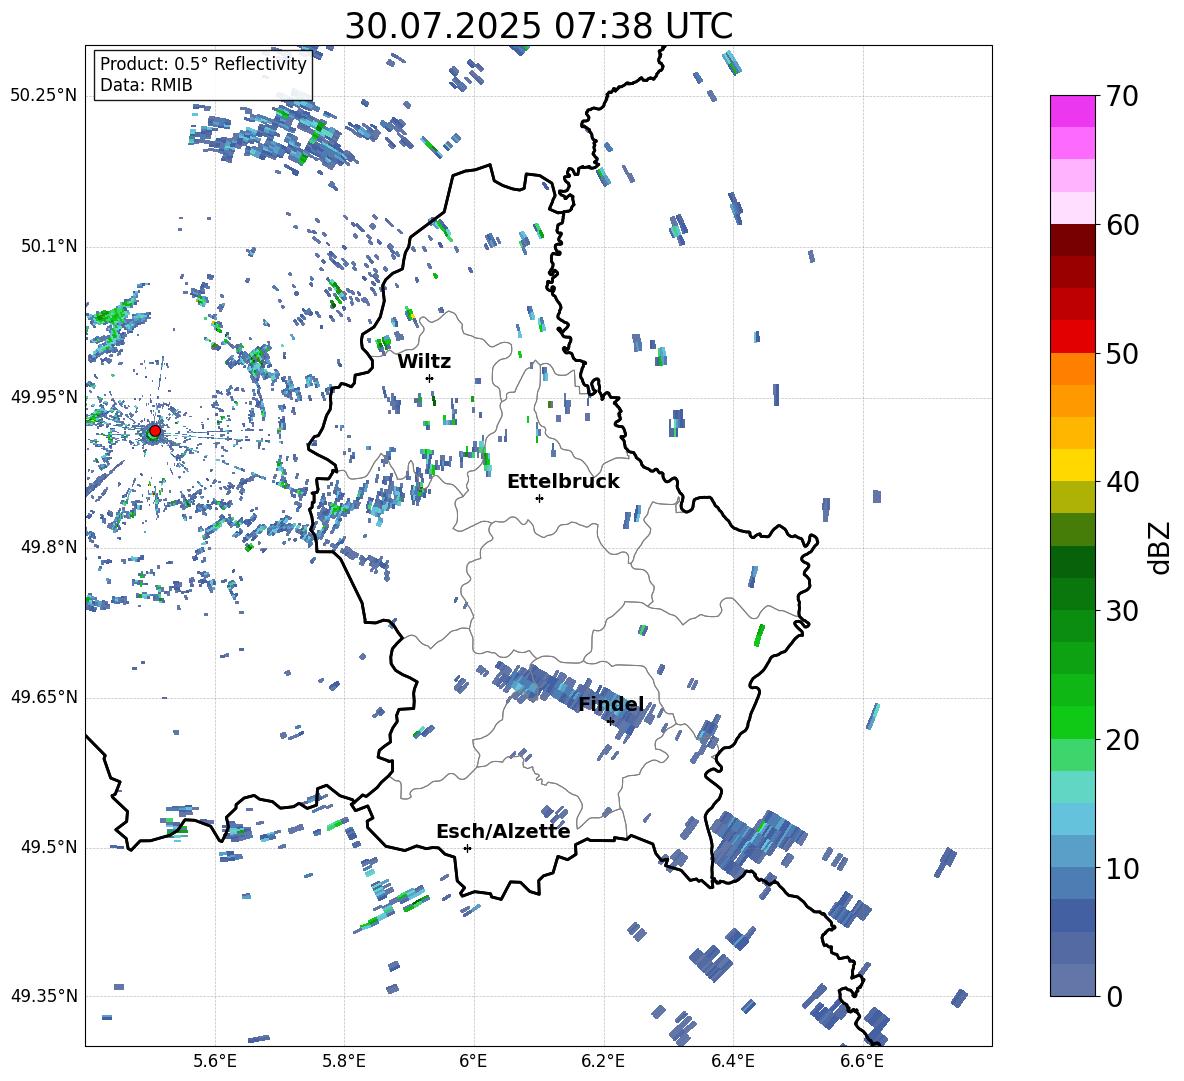
Task: Click the Esch/Alzette city label
Action: [x=503, y=831]
